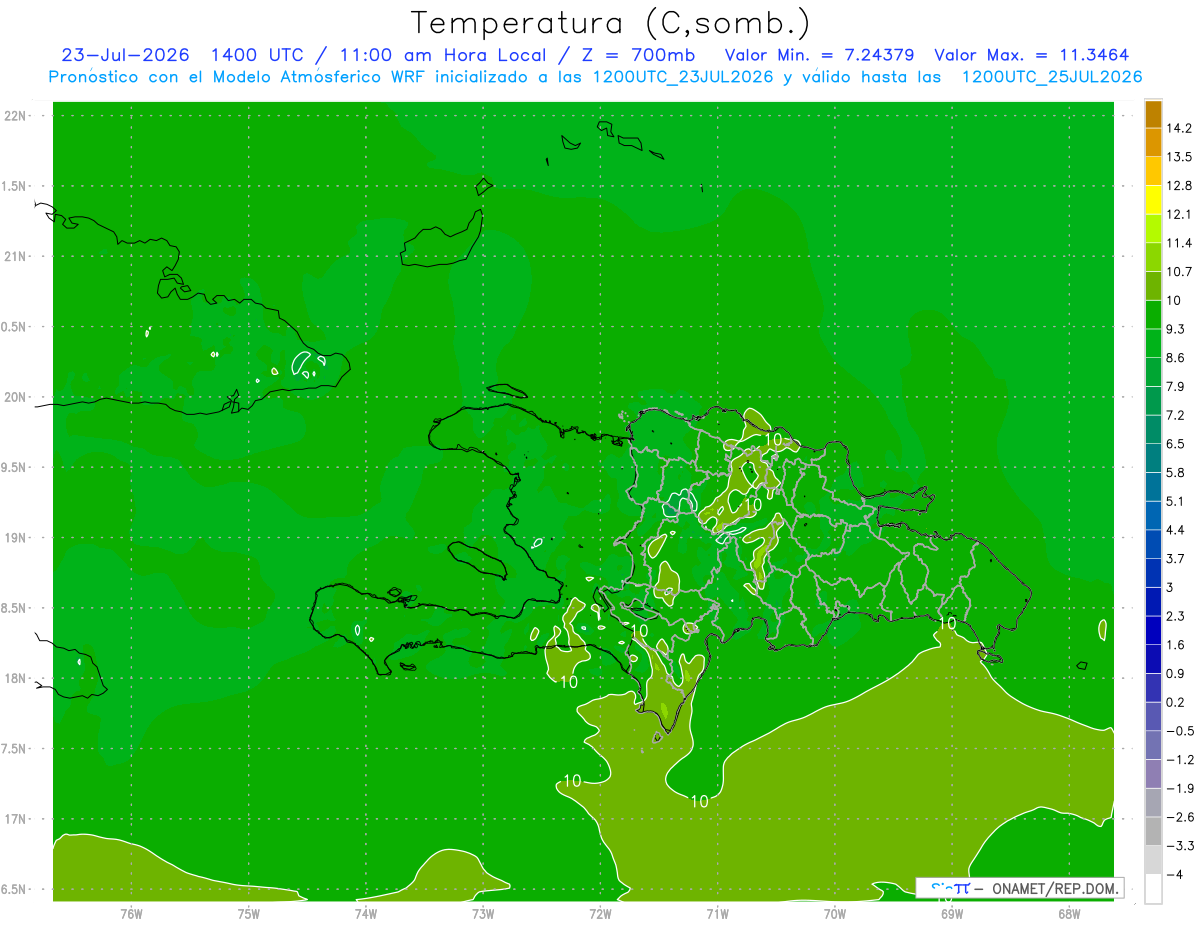Click the 13.5 value on the color scale
The height and width of the screenshot is (927, 1200).
pos(1180,157)
